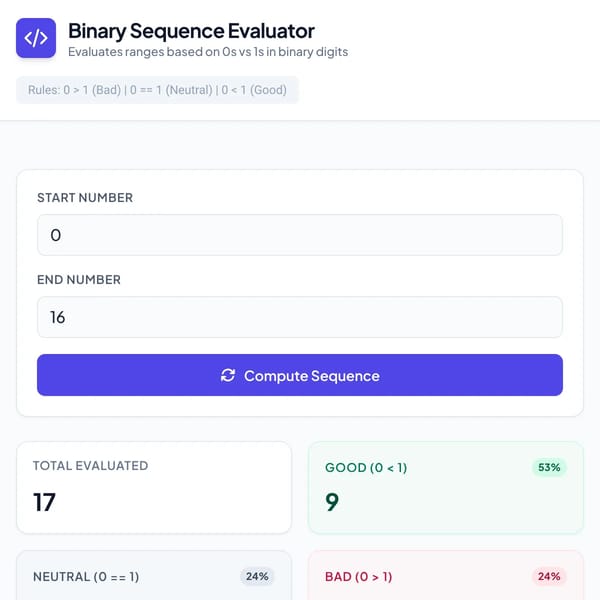Click the GOOD (0 < 1) label
This screenshot has width=600, height=600.
(x=366, y=468)
